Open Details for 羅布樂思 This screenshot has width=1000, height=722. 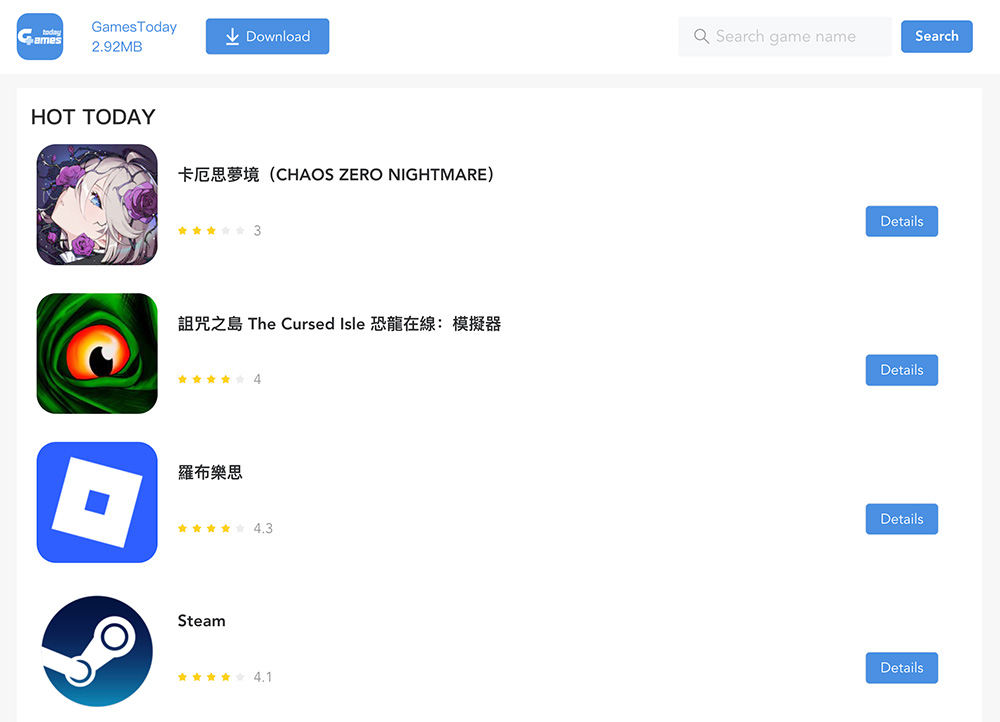click(x=901, y=519)
